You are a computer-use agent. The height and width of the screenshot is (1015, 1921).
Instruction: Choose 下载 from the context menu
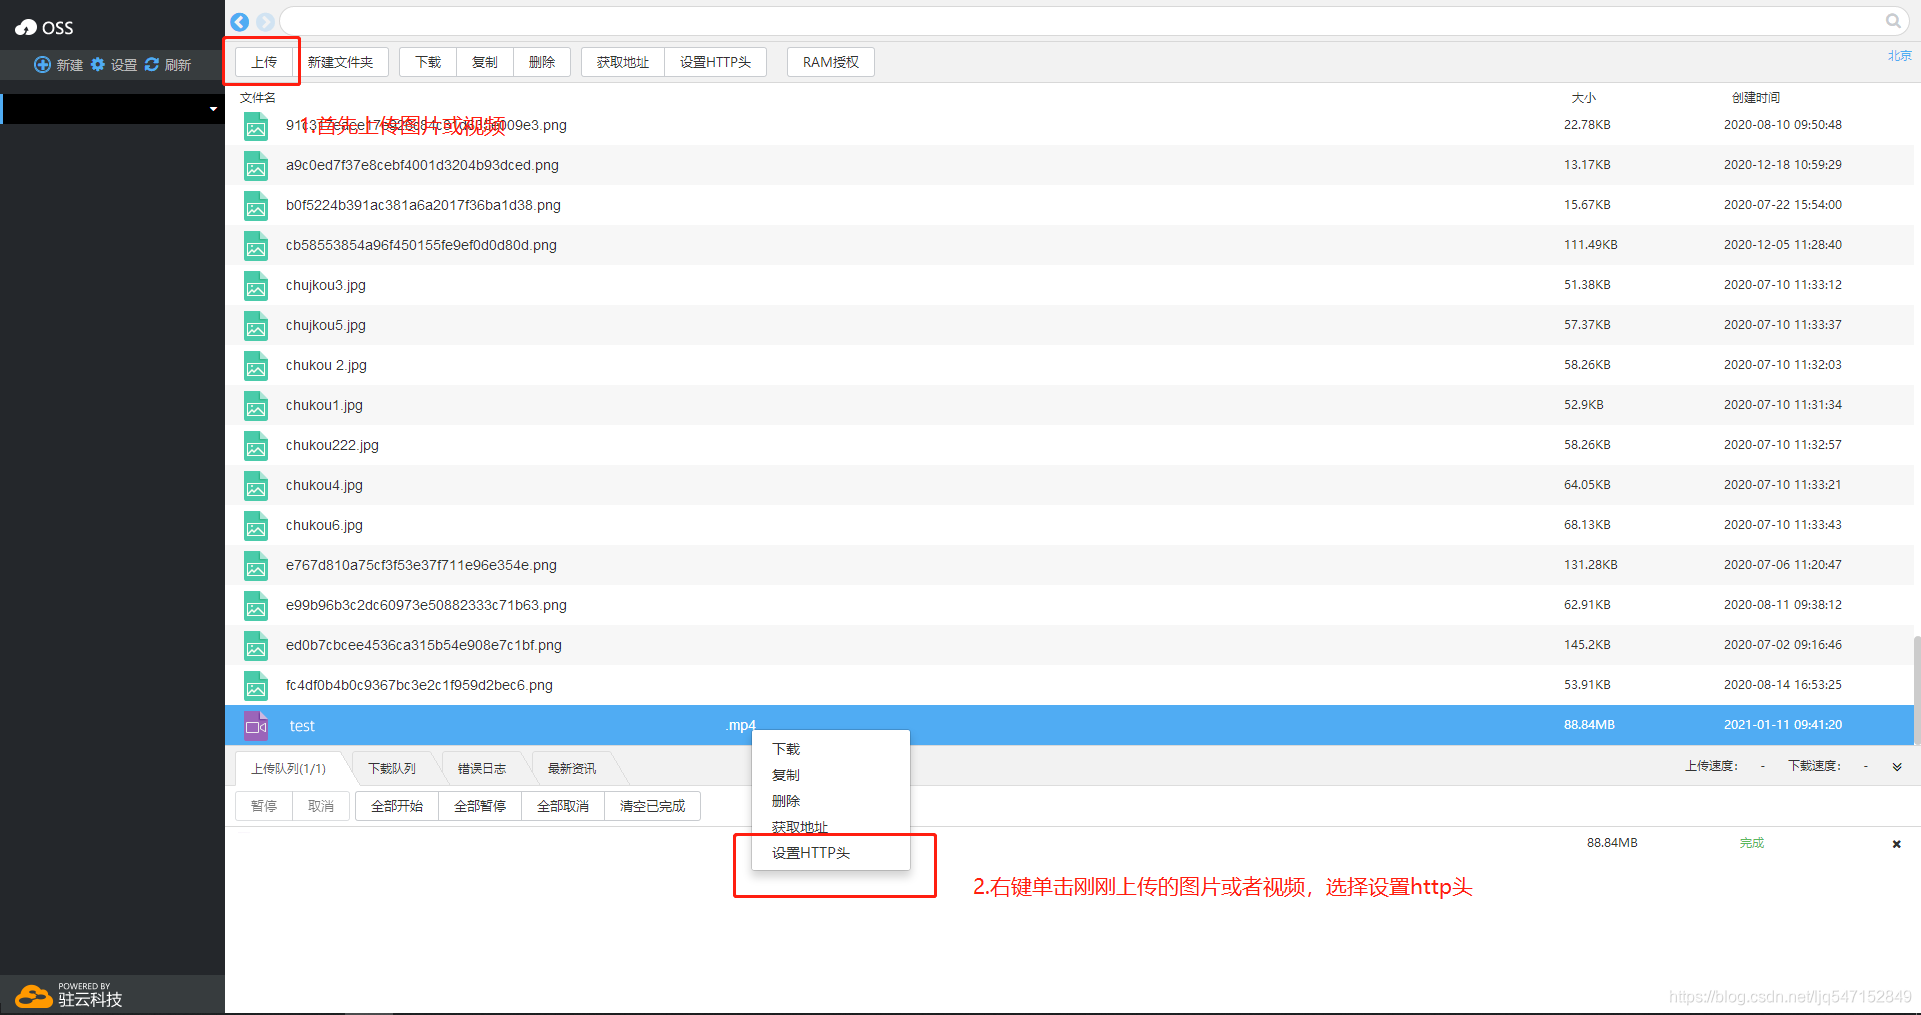pos(831,749)
